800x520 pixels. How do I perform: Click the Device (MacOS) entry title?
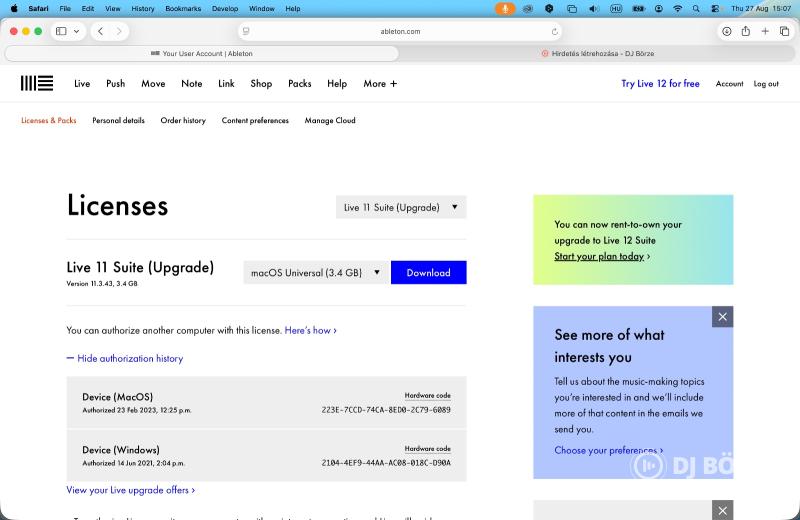click(x=117, y=397)
